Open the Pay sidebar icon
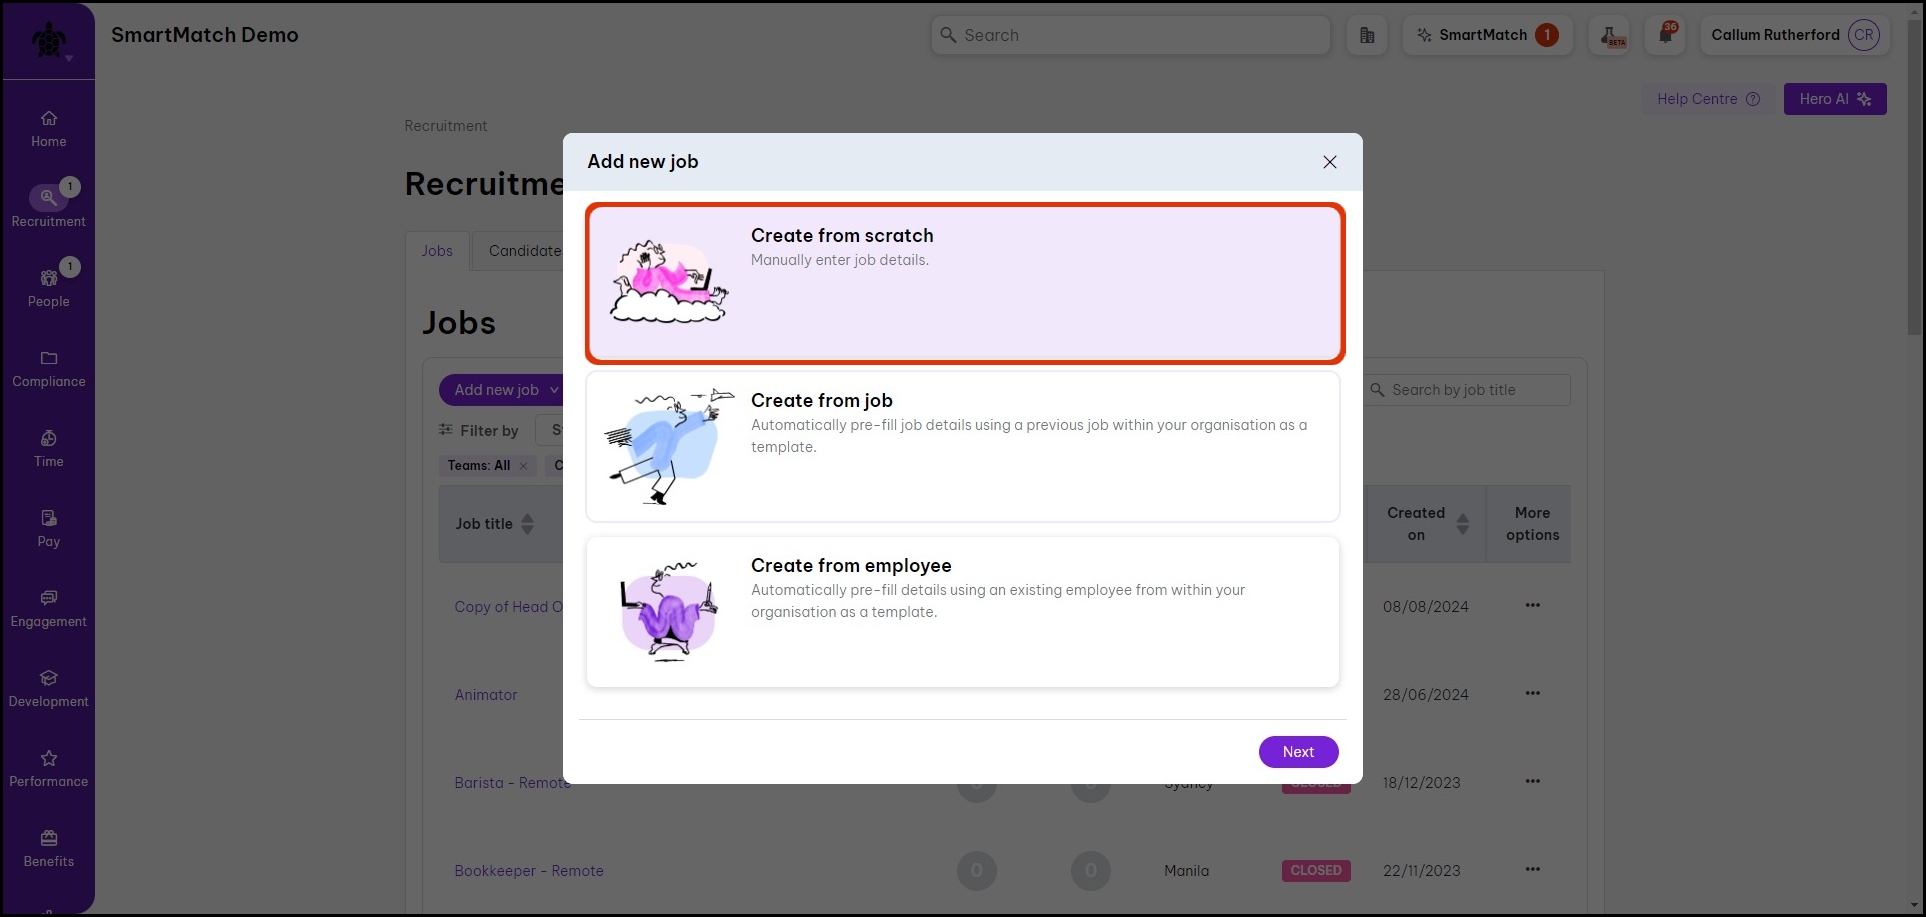Screen dimensions: 1926x917 [48, 528]
